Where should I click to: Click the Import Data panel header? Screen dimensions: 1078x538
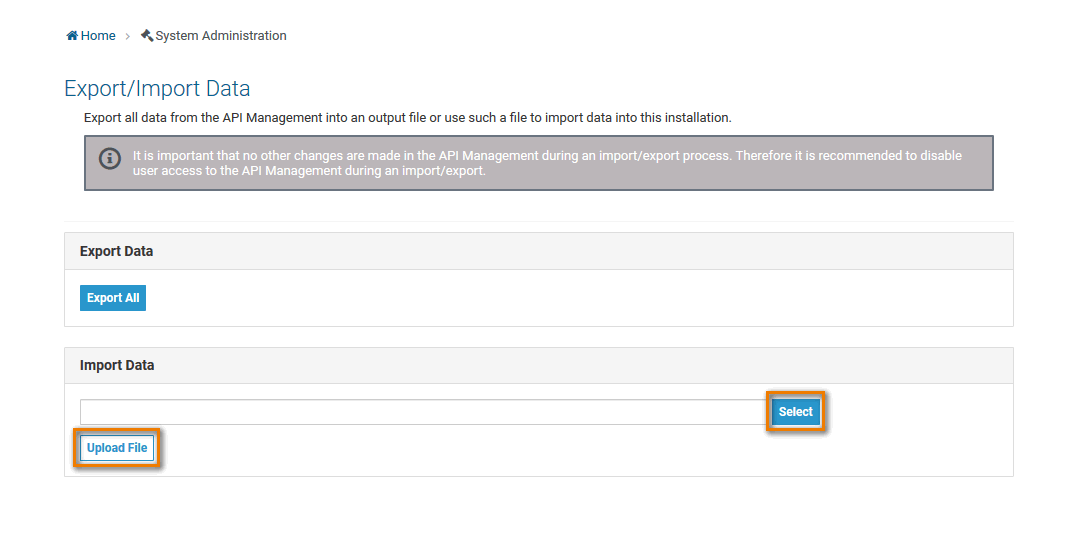[538, 365]
